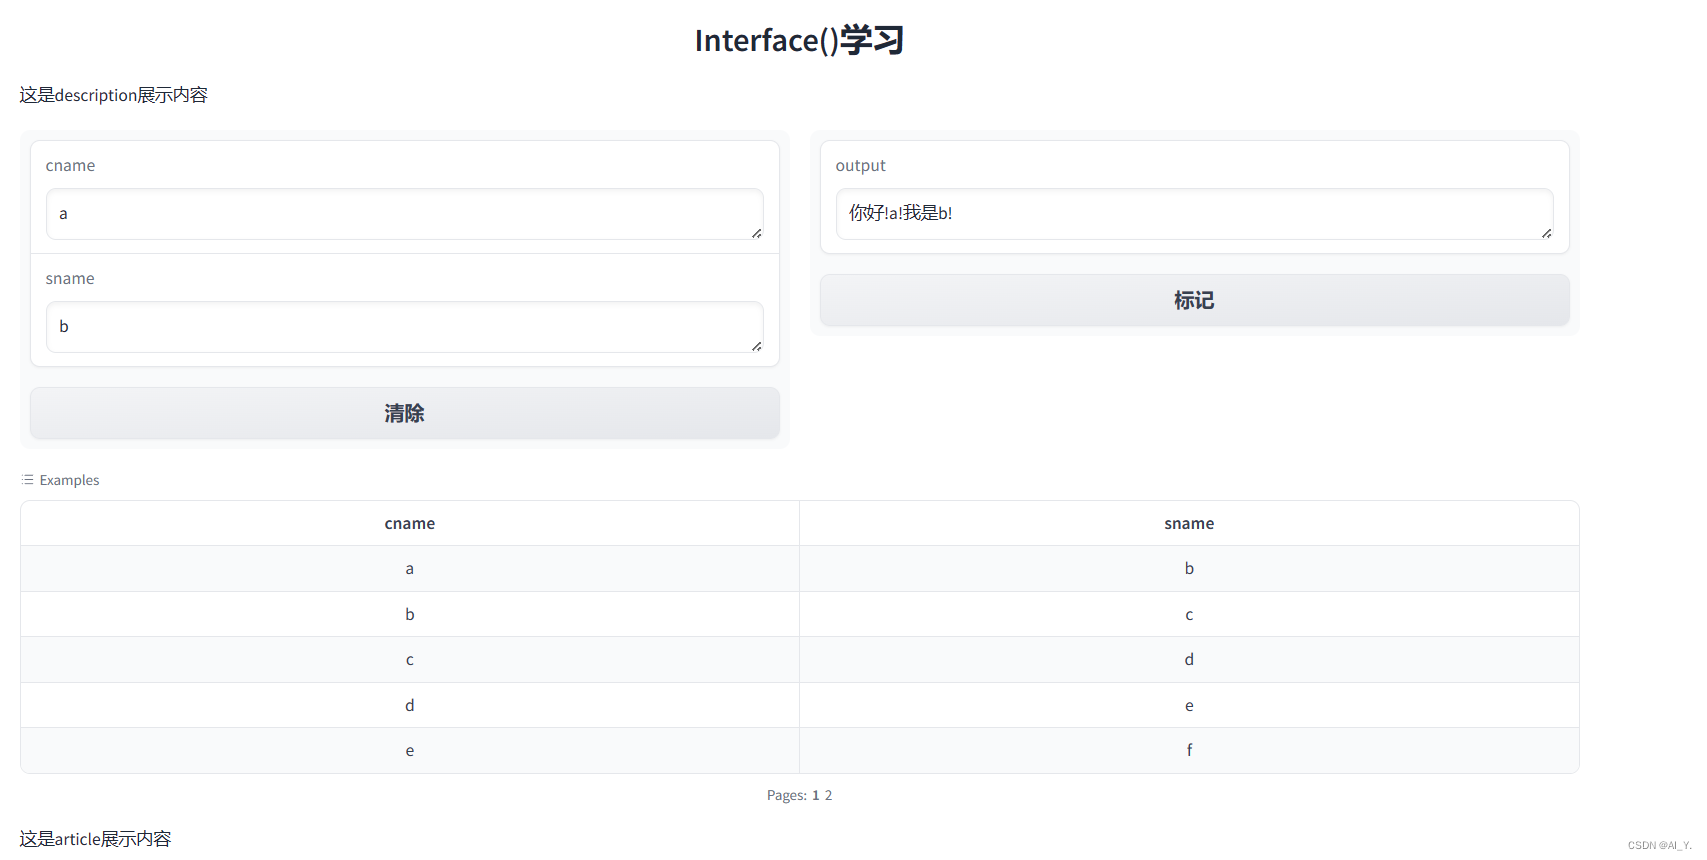The width and height of the screenshot is (1707, 860).
Task: Click the 这是description展示内容 description text
Action: click(x=113, y=95)
